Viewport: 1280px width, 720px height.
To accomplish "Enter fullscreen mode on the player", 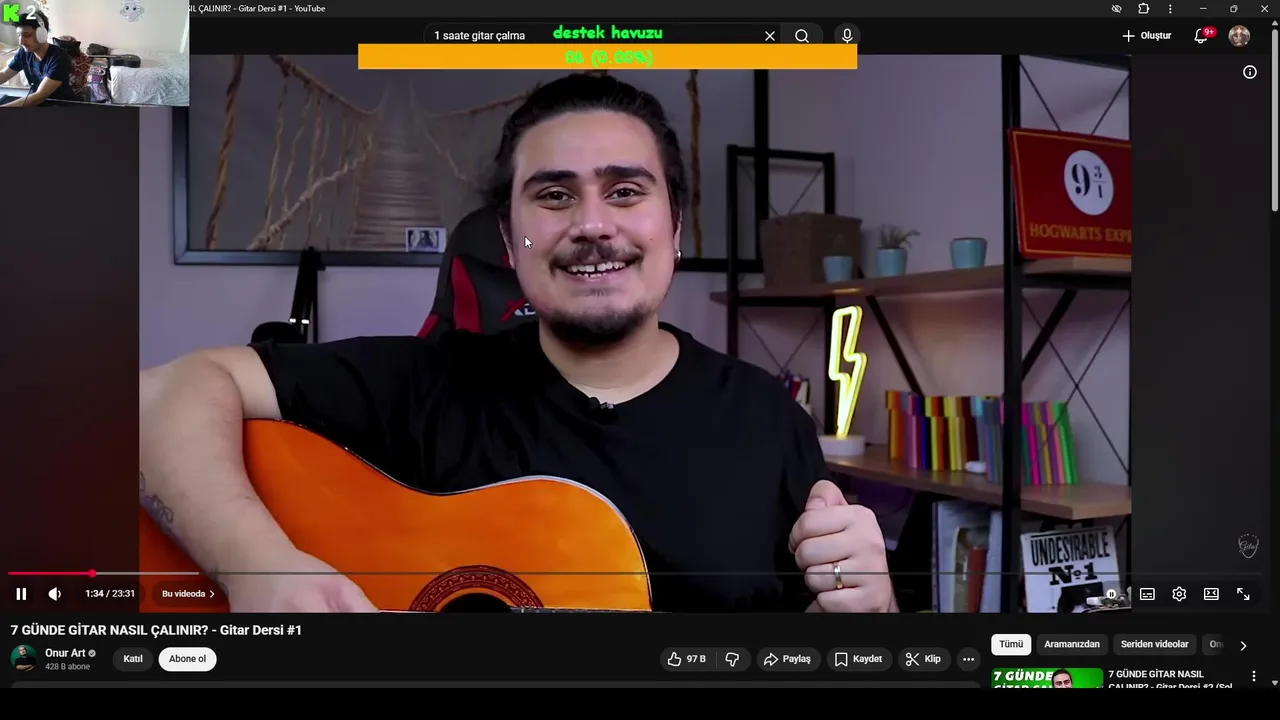I will [x=1243, y=594].
